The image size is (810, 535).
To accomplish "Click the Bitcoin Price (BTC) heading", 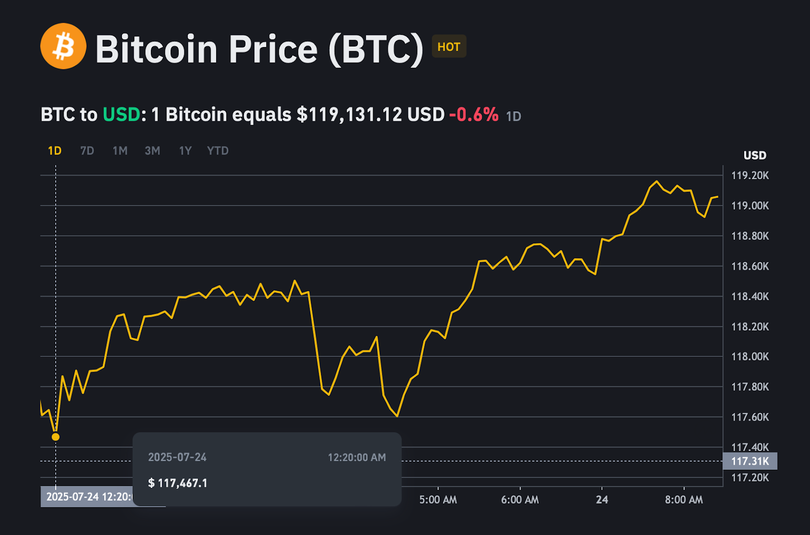I will [259, 48].
